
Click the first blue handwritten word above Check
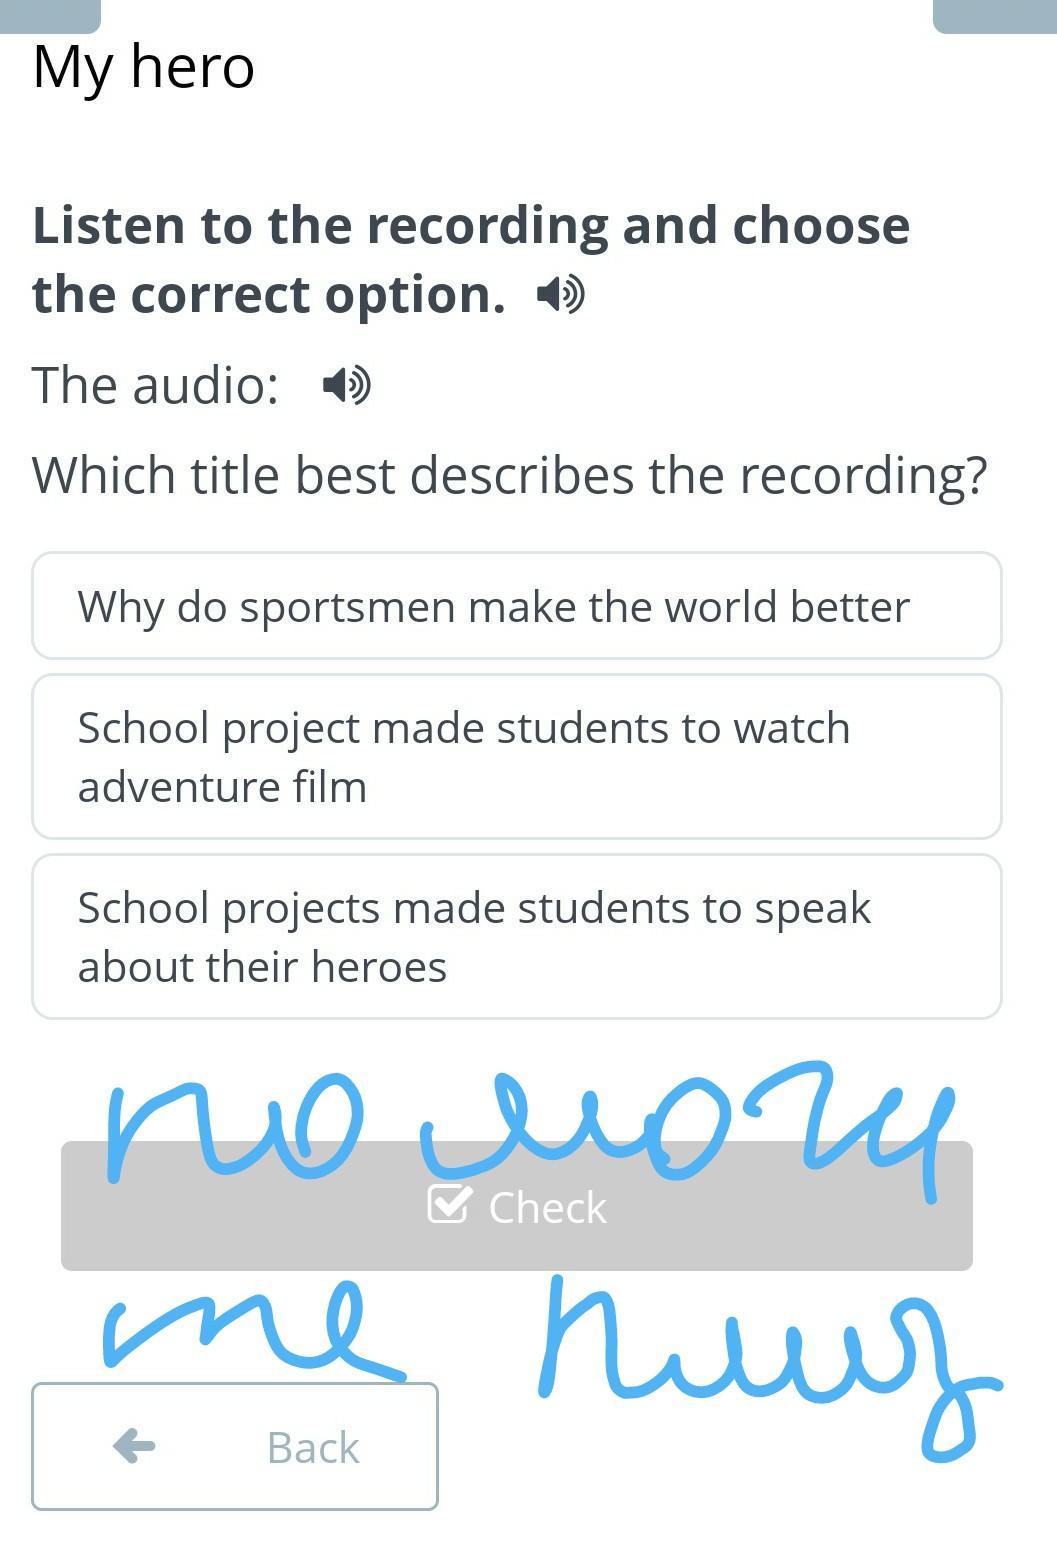pyautogui.click(x=232, y=1125)
